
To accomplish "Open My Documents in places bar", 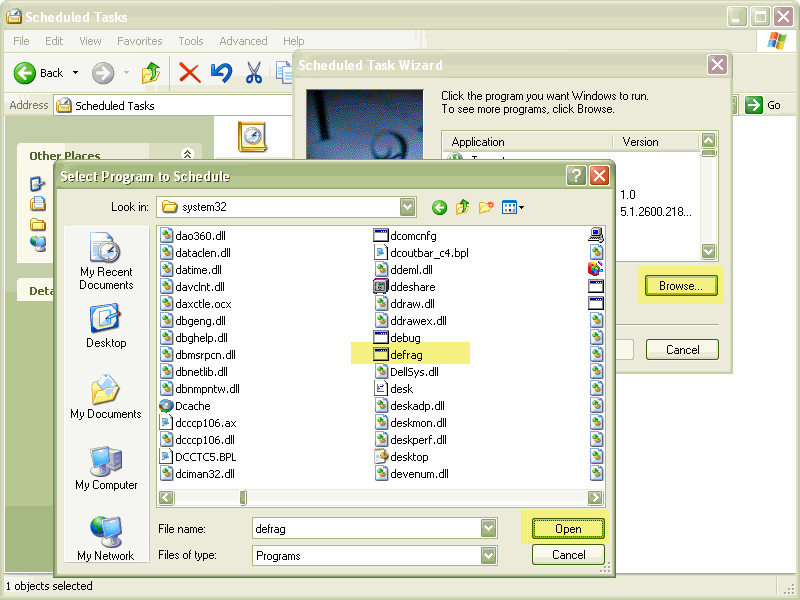I will [106, 397].
